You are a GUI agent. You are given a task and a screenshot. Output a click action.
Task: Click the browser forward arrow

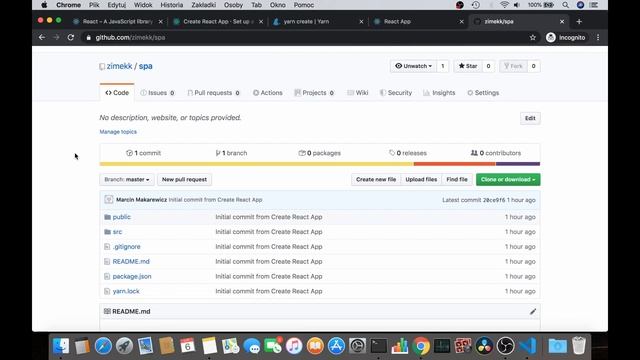click(x=56, y=37)
